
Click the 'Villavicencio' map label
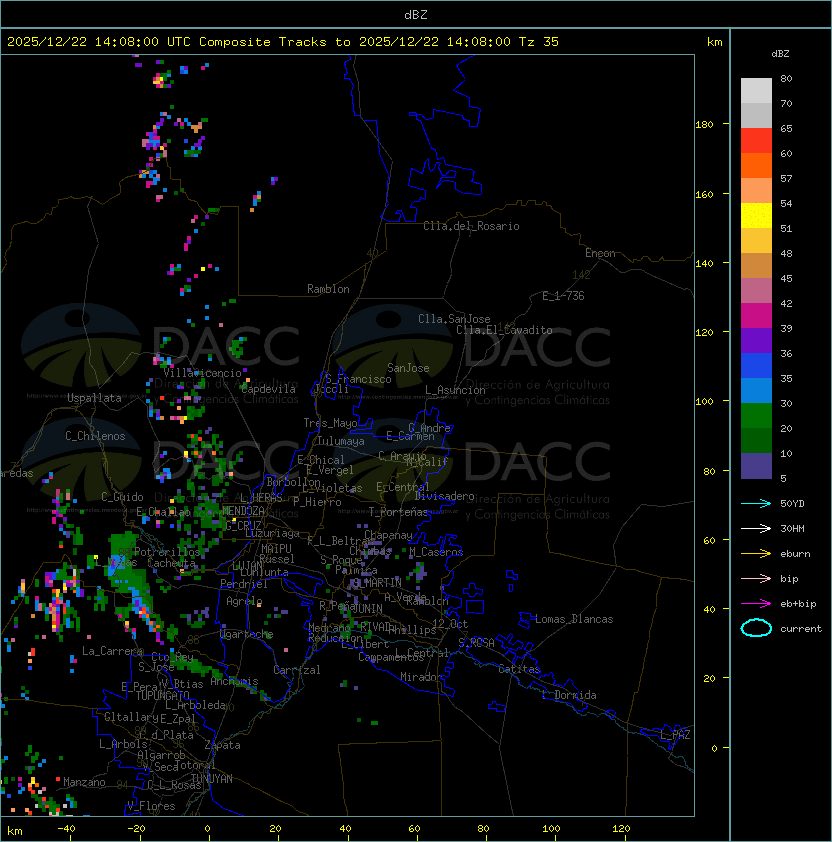click(x=202, y=373)
